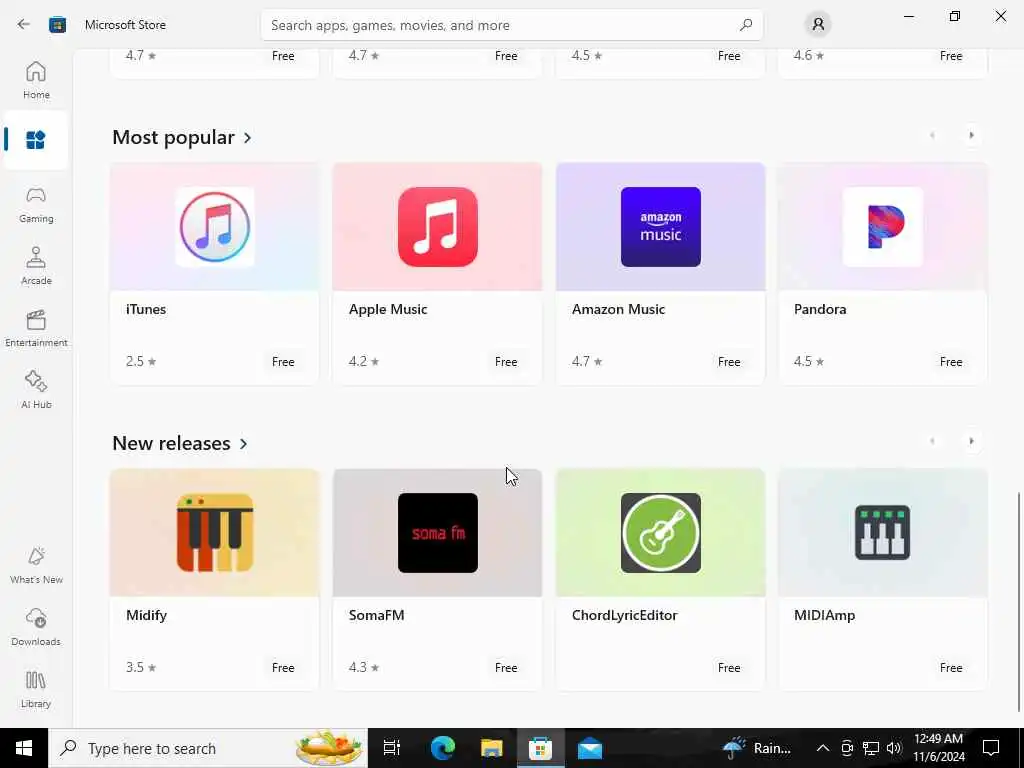The width and height of the screenshot is (1024, 768).
Task: Open the weather Rain widget
Action: [756, 748]
